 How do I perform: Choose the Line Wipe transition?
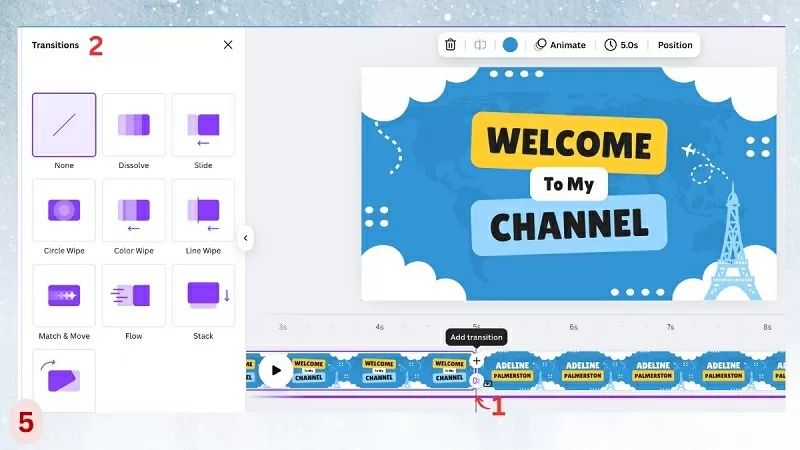(204, 210)
